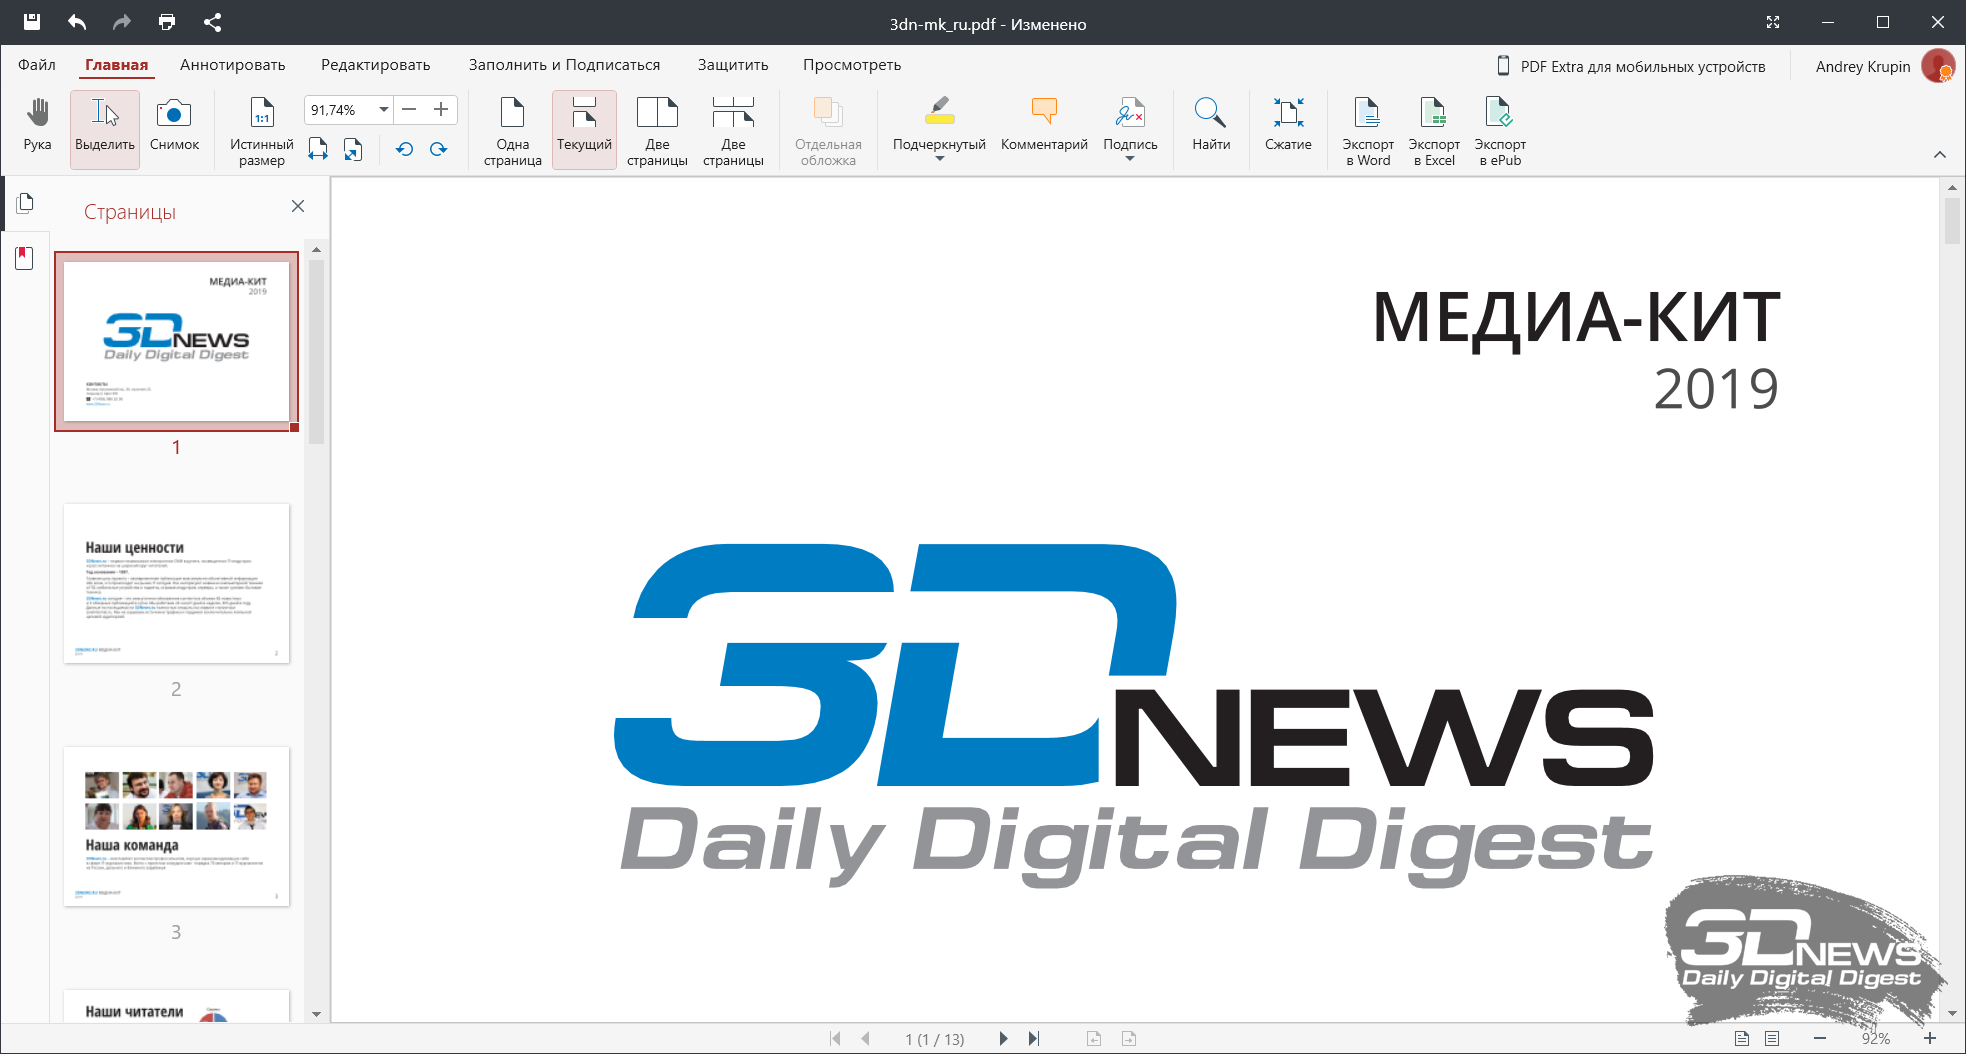Expand the Подпись dropdown arrow
The width and height of the screenshot is (1966, 1054).
coord(1130,159)
